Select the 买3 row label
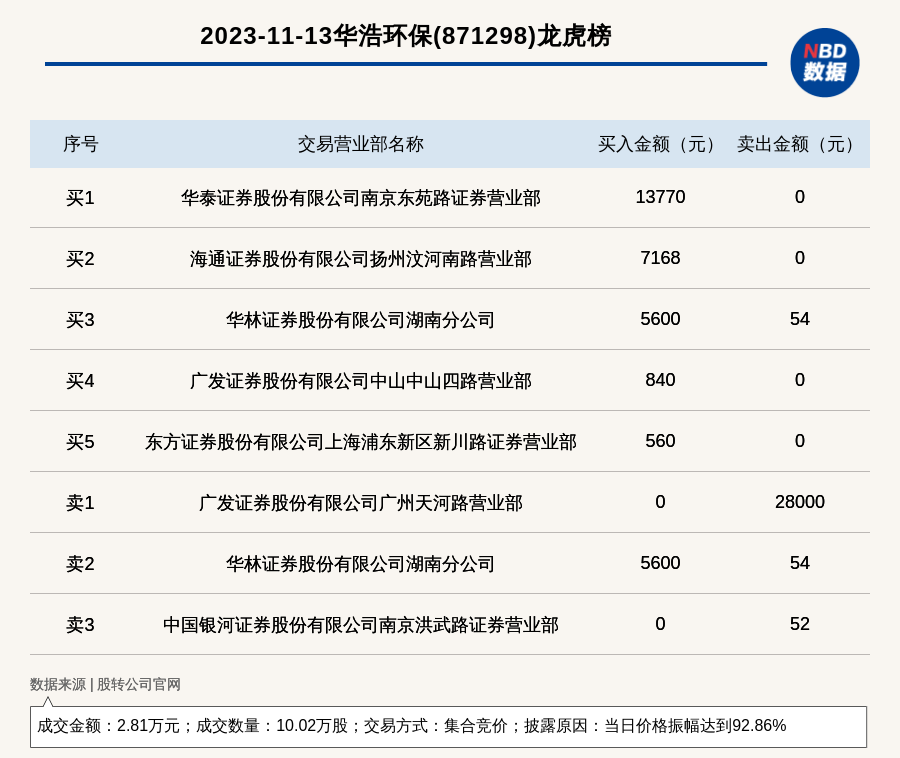Image resolution: width=900 pixels, height=758 pixels. (80, 320)
